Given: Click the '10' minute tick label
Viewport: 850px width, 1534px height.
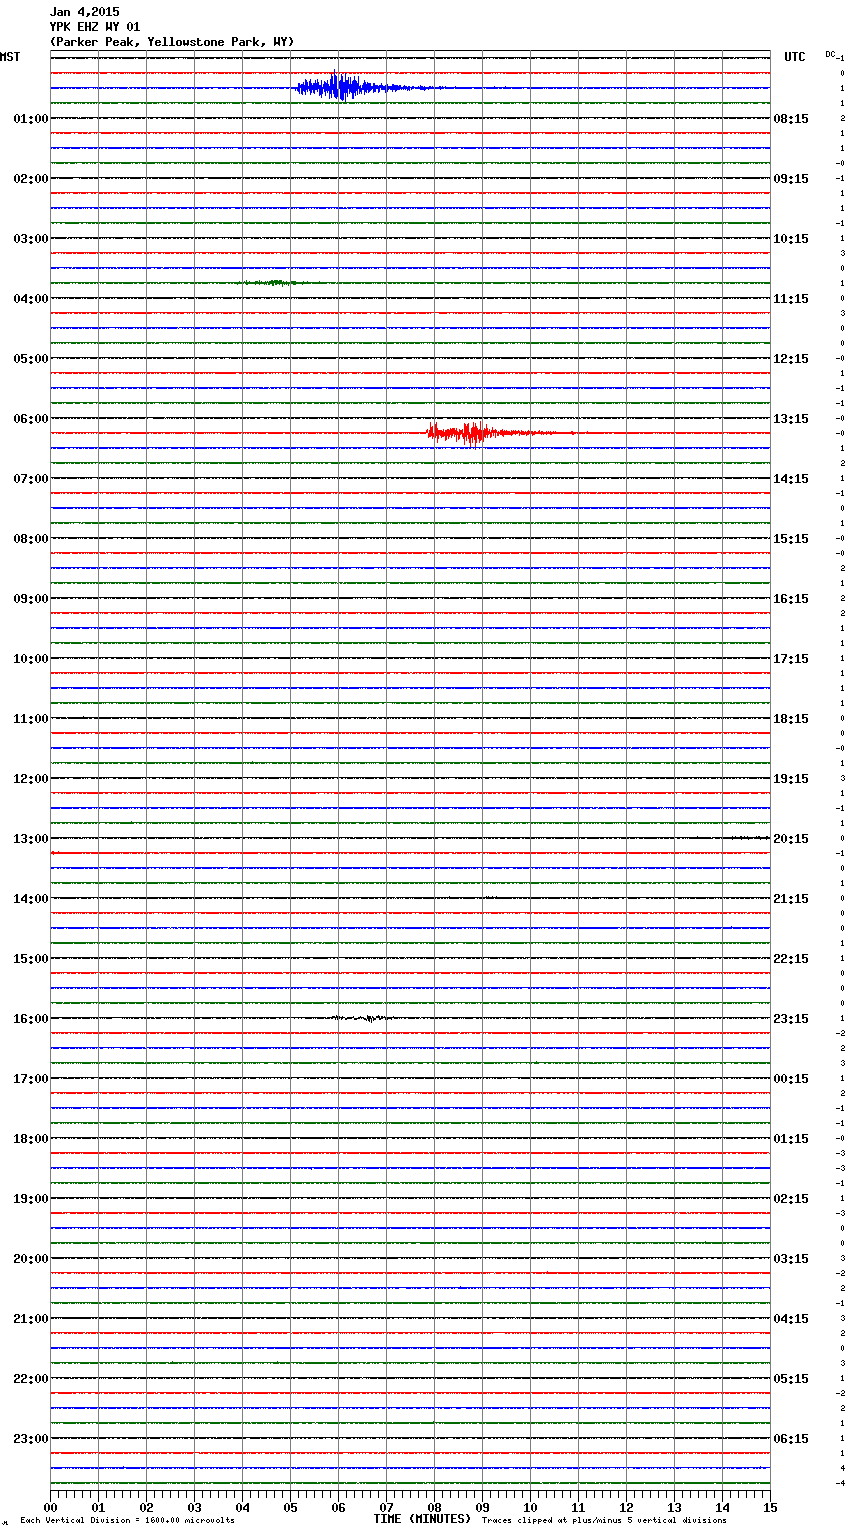Looking at the screenshot, I should [530, 1508].
